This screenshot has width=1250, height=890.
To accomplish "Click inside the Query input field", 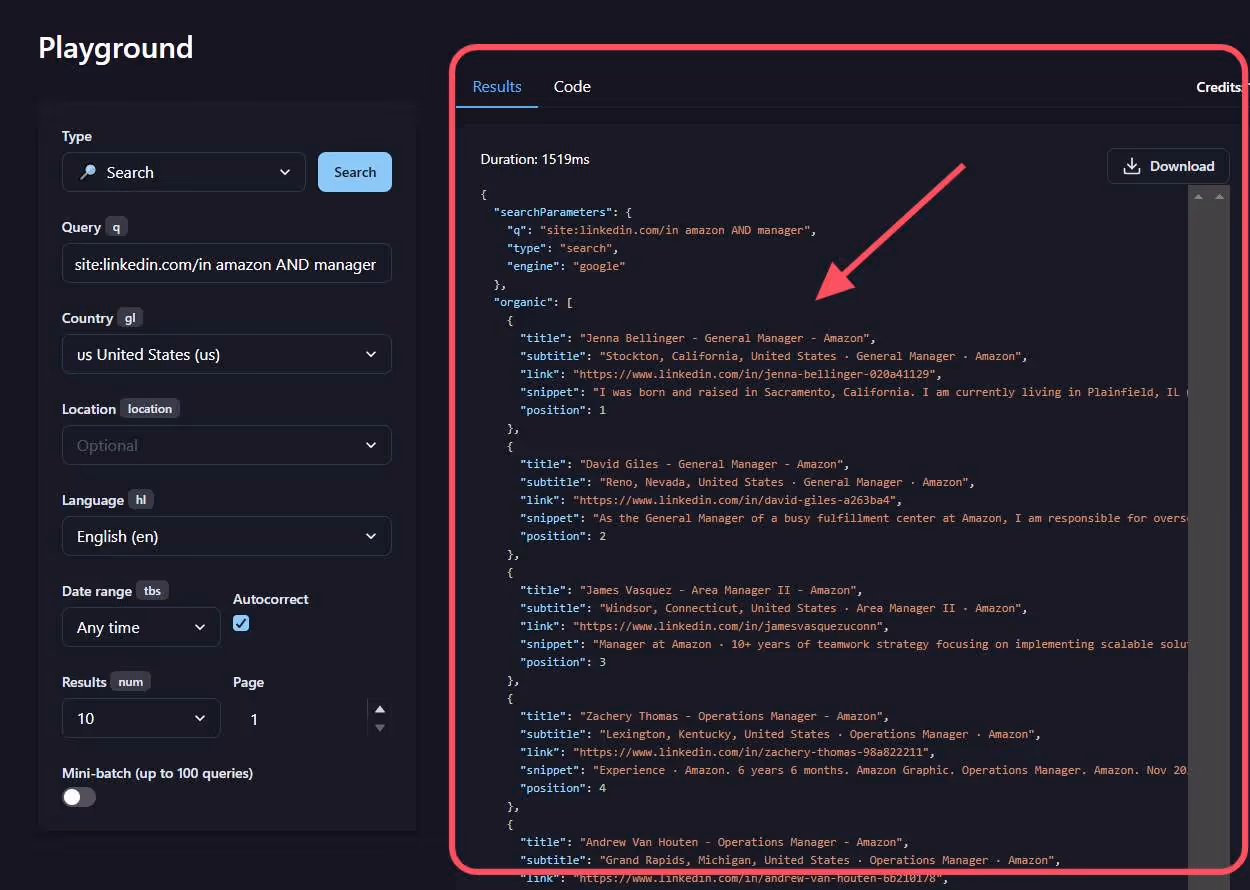I will [x=226, y=263].
